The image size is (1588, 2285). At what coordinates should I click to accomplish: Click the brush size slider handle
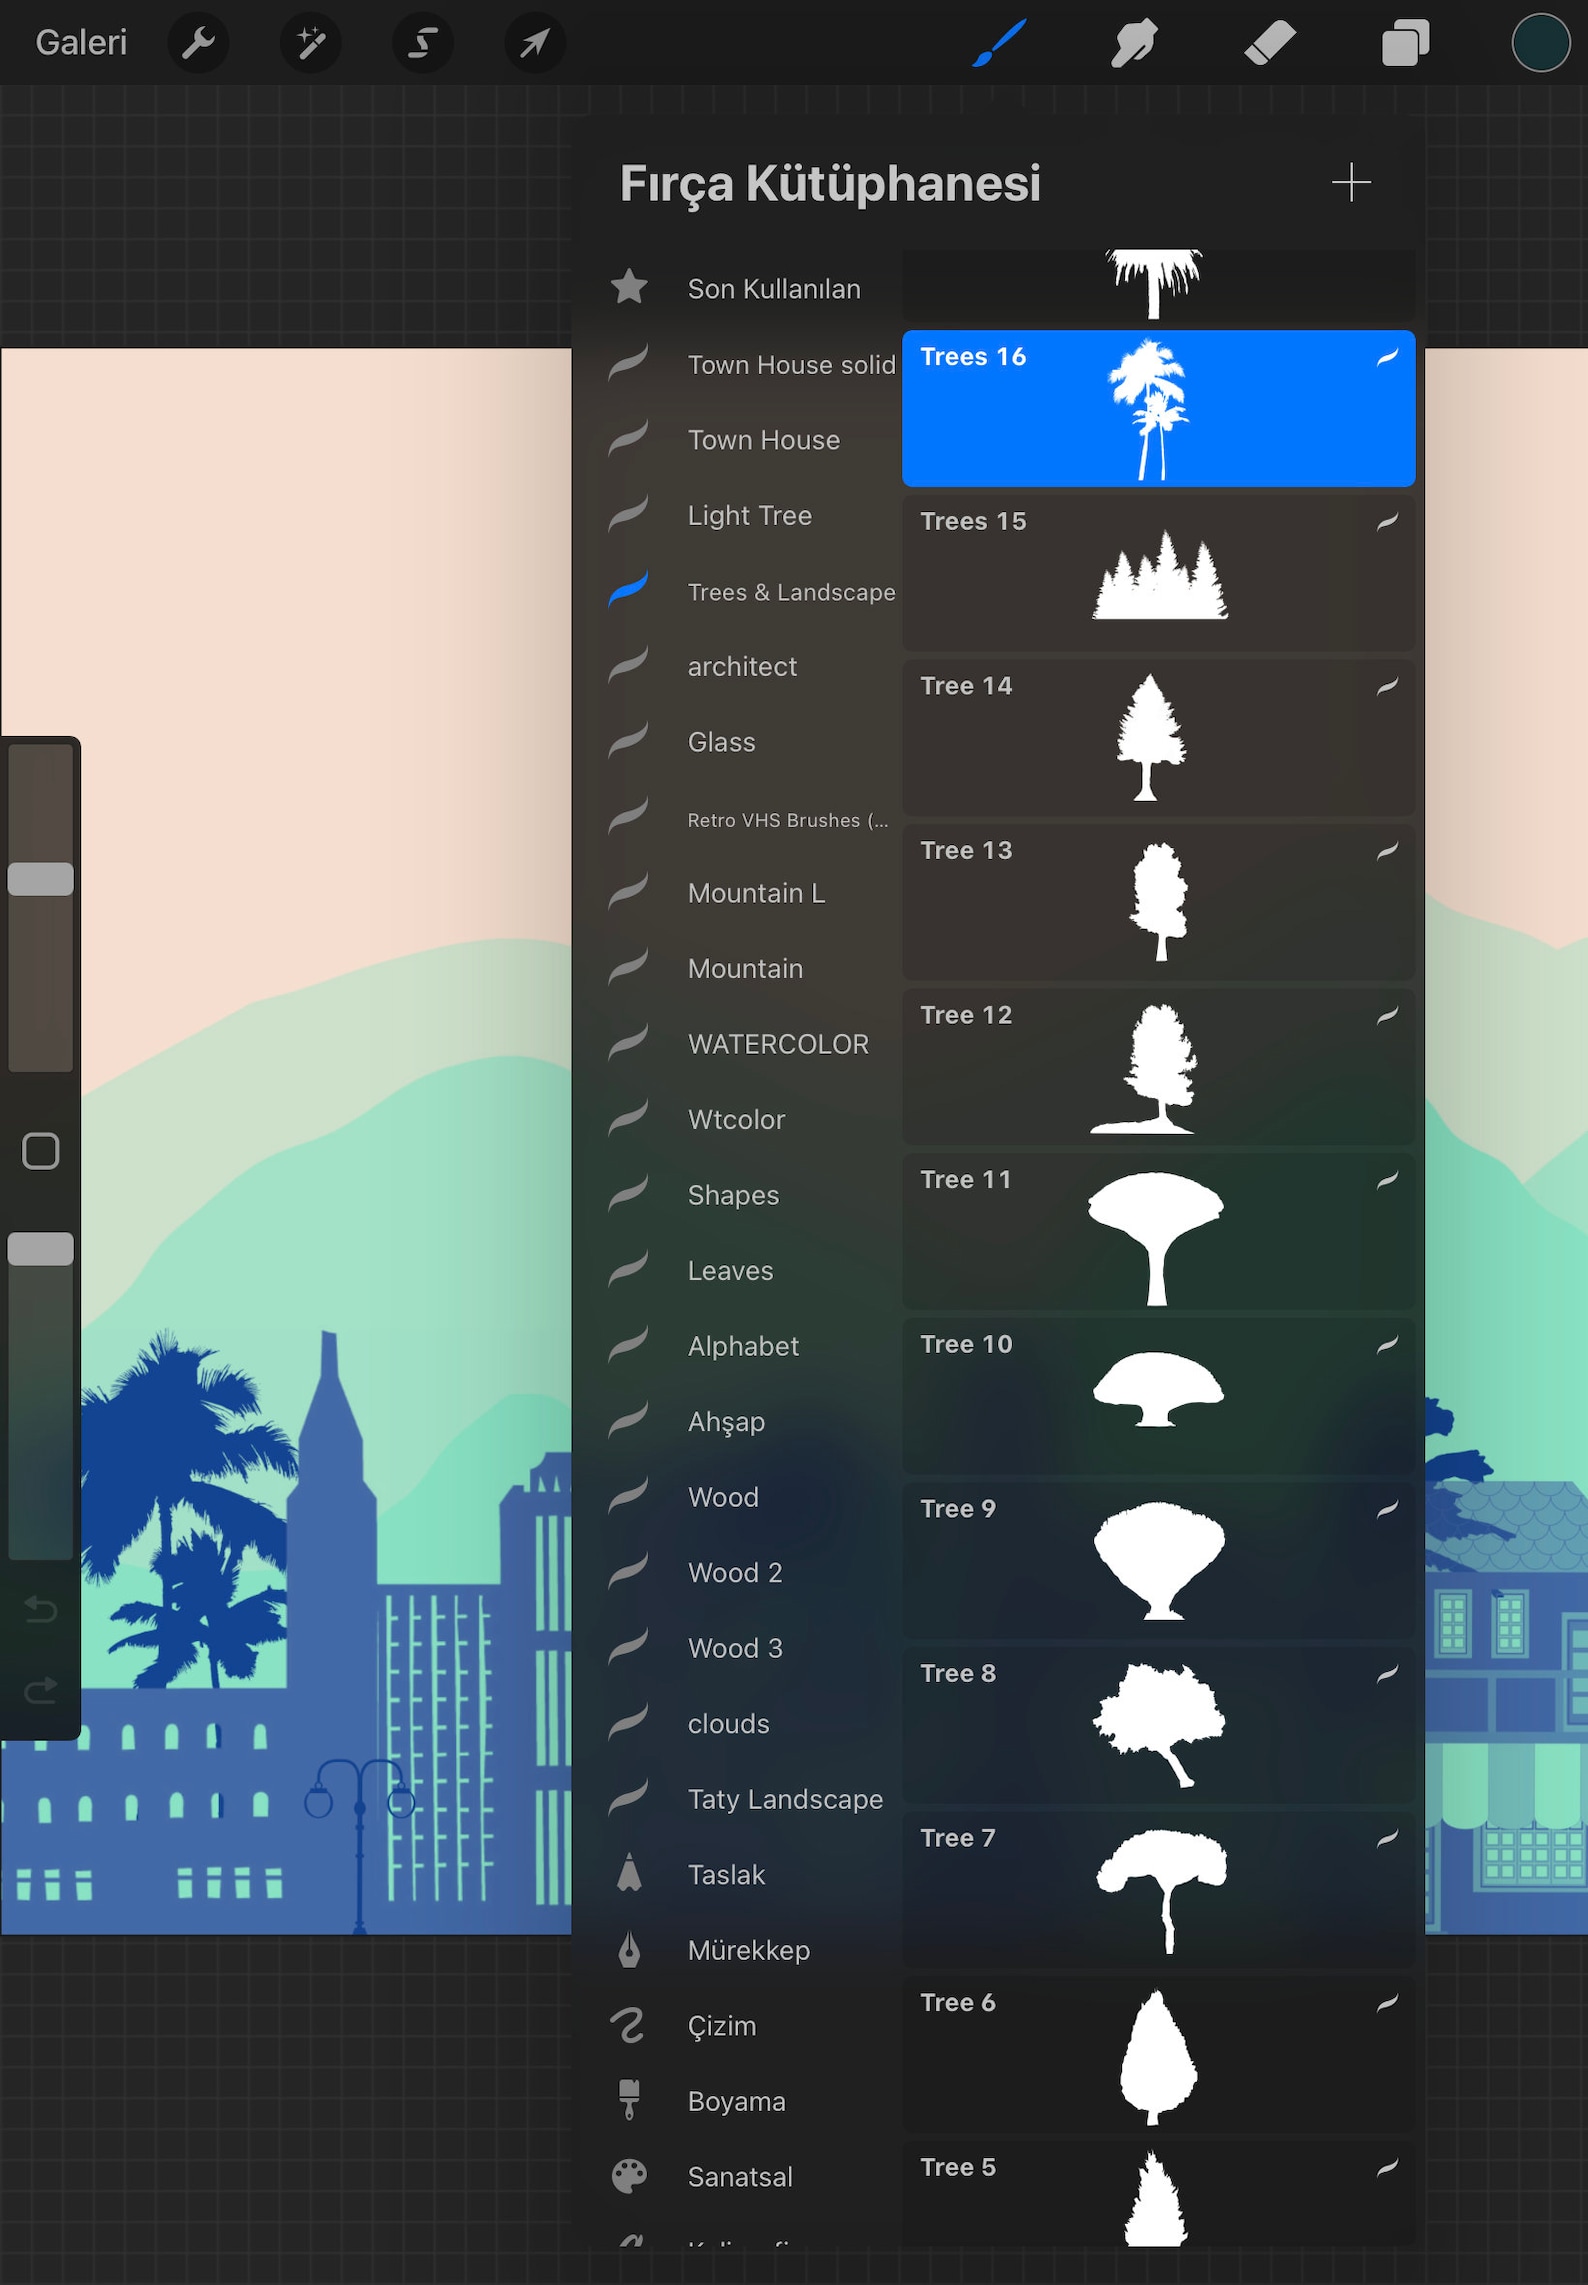(41, 879)
